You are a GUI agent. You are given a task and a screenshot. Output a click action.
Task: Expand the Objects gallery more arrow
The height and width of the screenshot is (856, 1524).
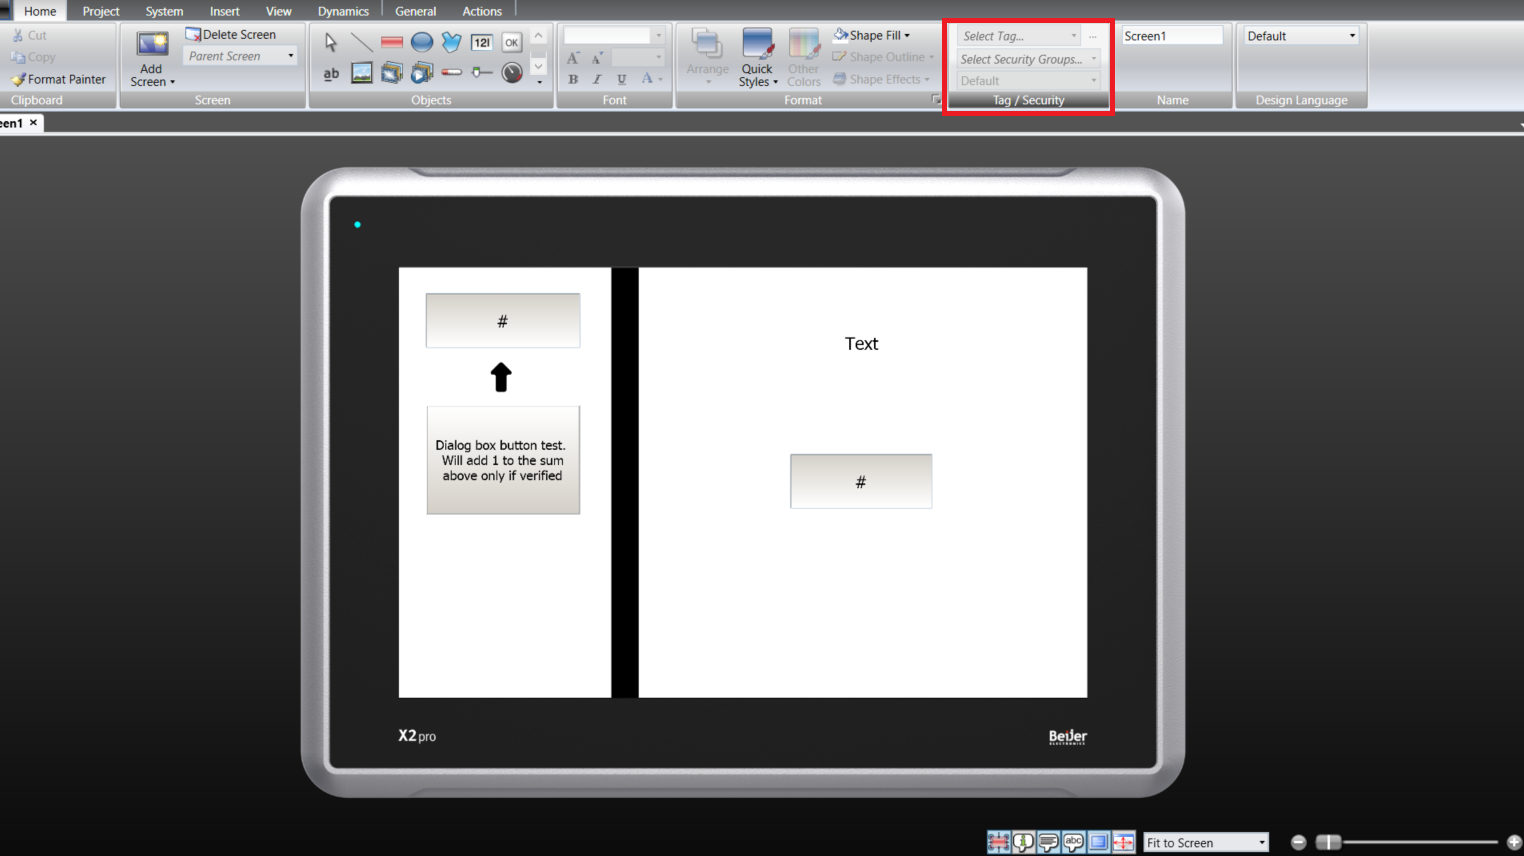(539, 81)
